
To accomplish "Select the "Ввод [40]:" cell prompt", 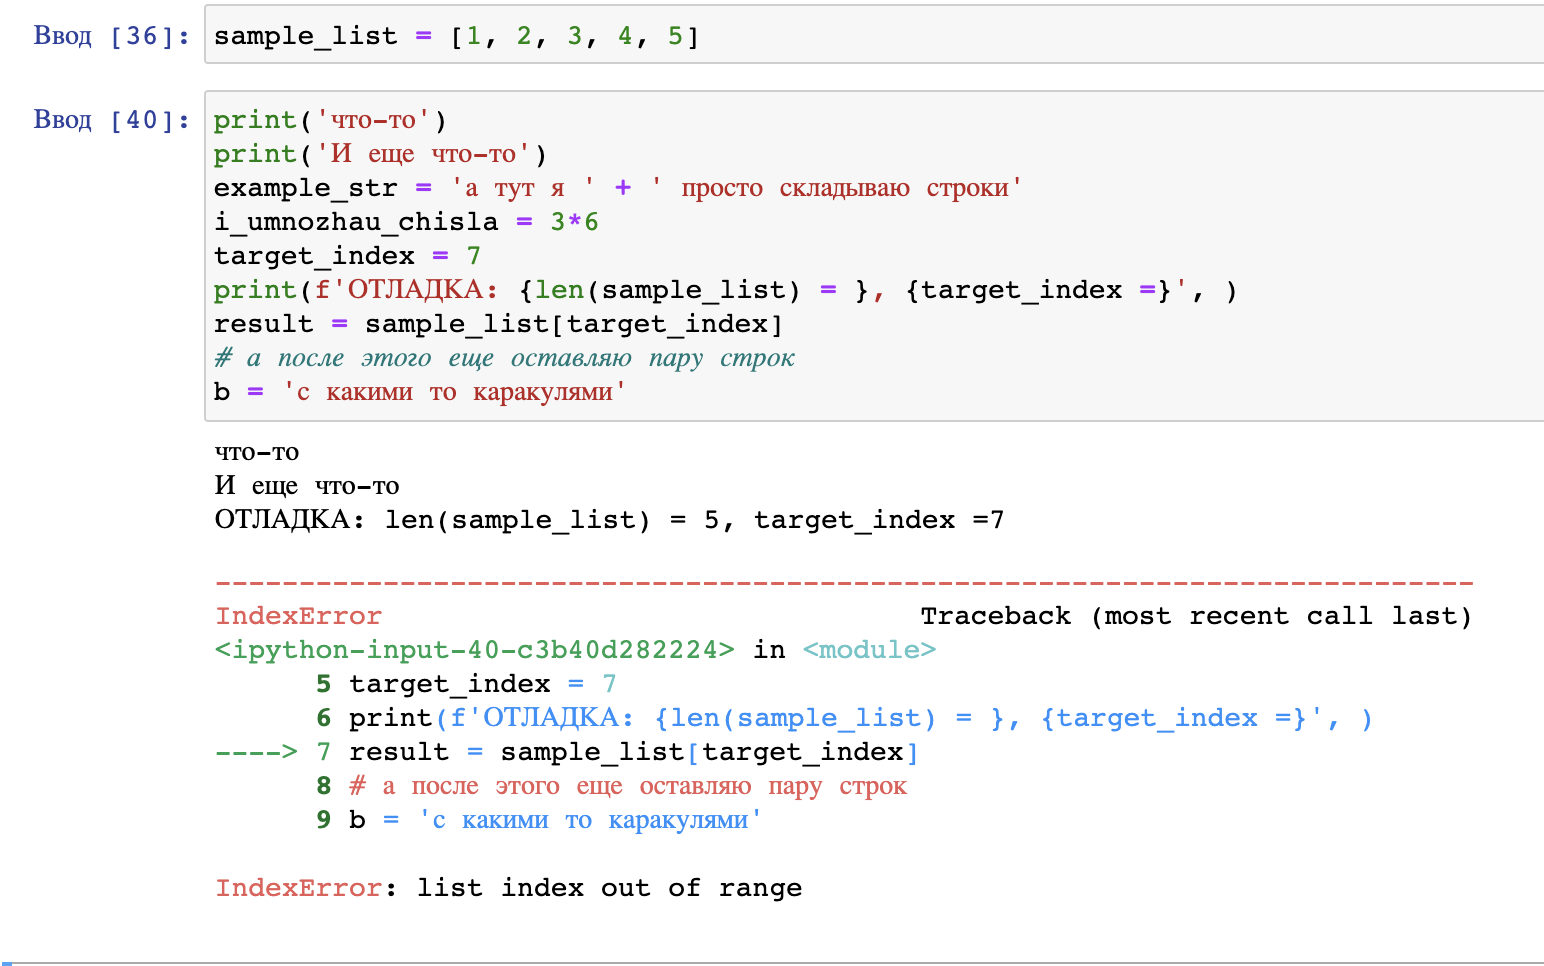I will 111,120.
